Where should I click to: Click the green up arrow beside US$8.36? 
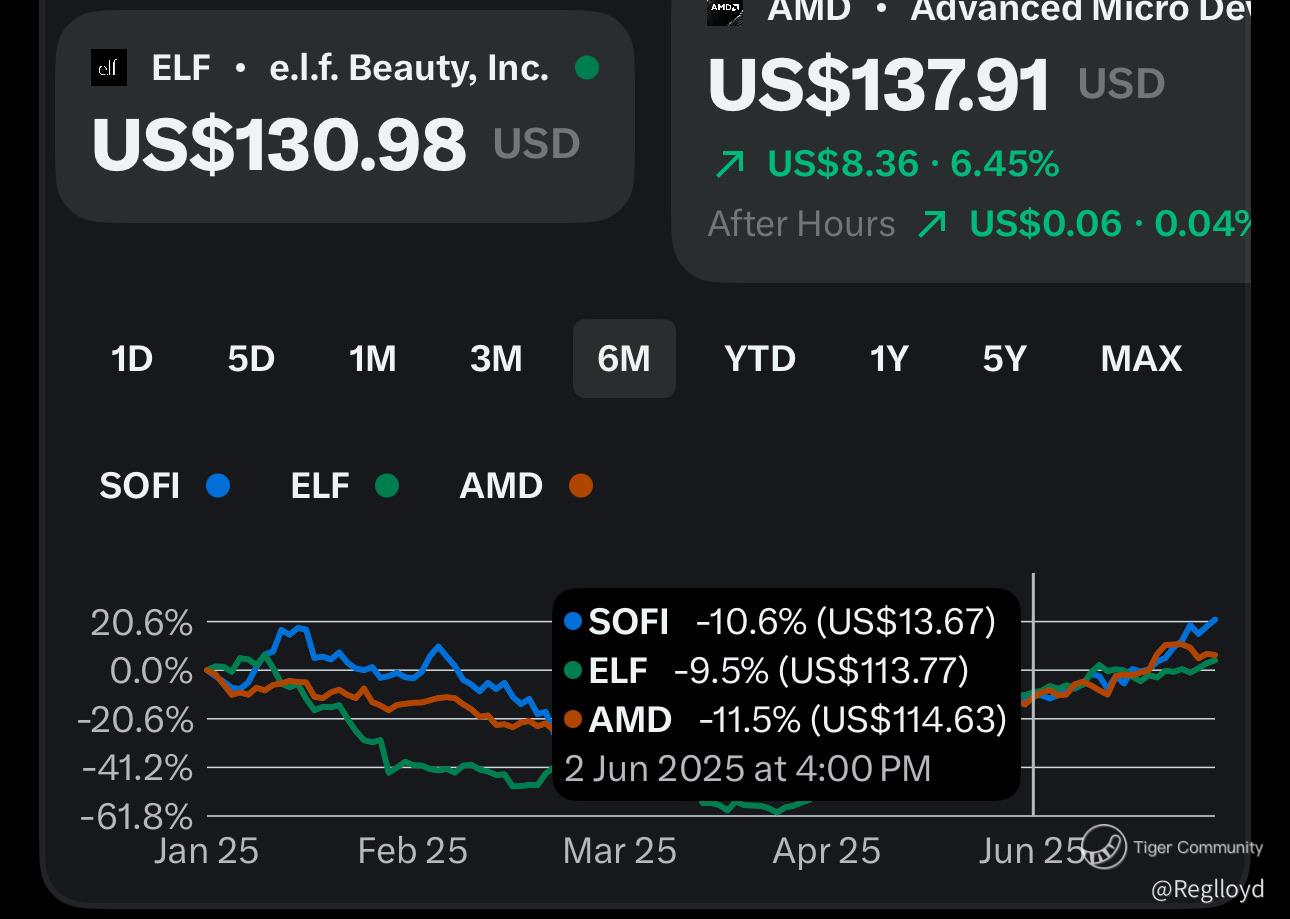point(730,163)
